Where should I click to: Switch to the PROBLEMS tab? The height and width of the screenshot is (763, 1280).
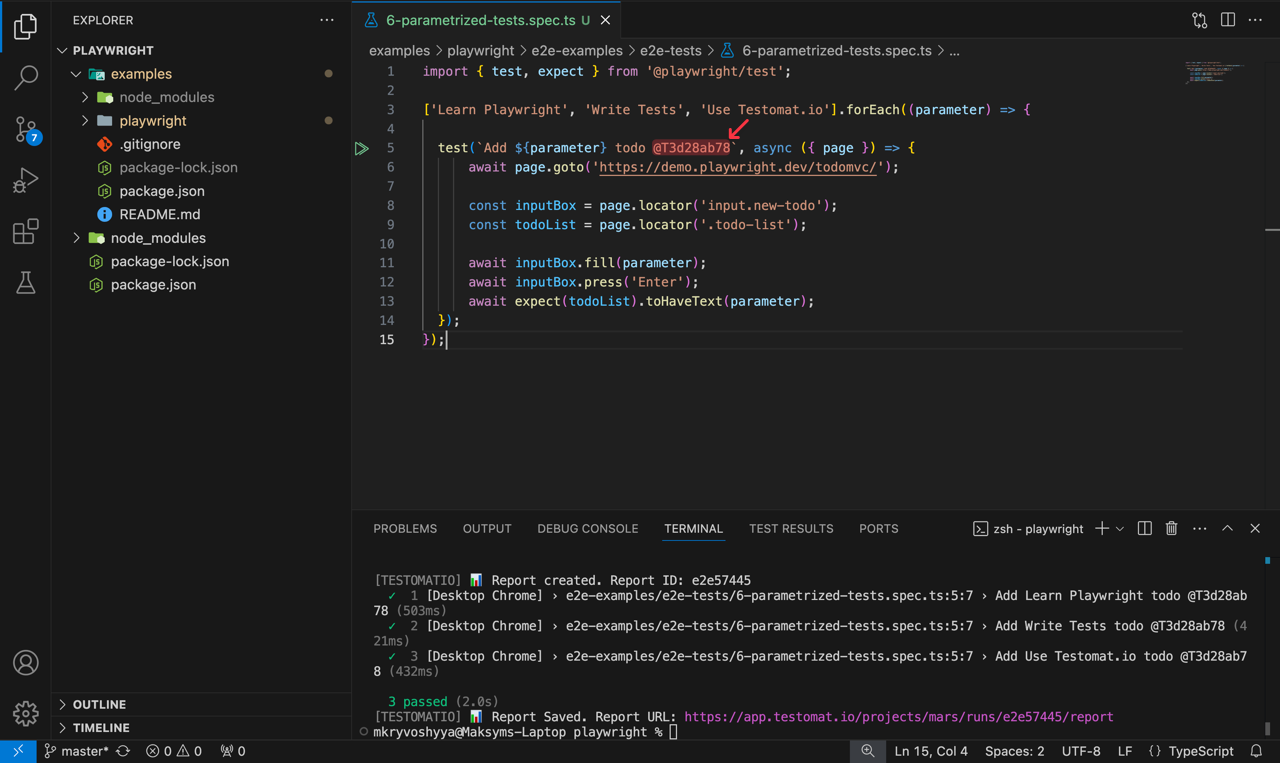coord(405,528)
